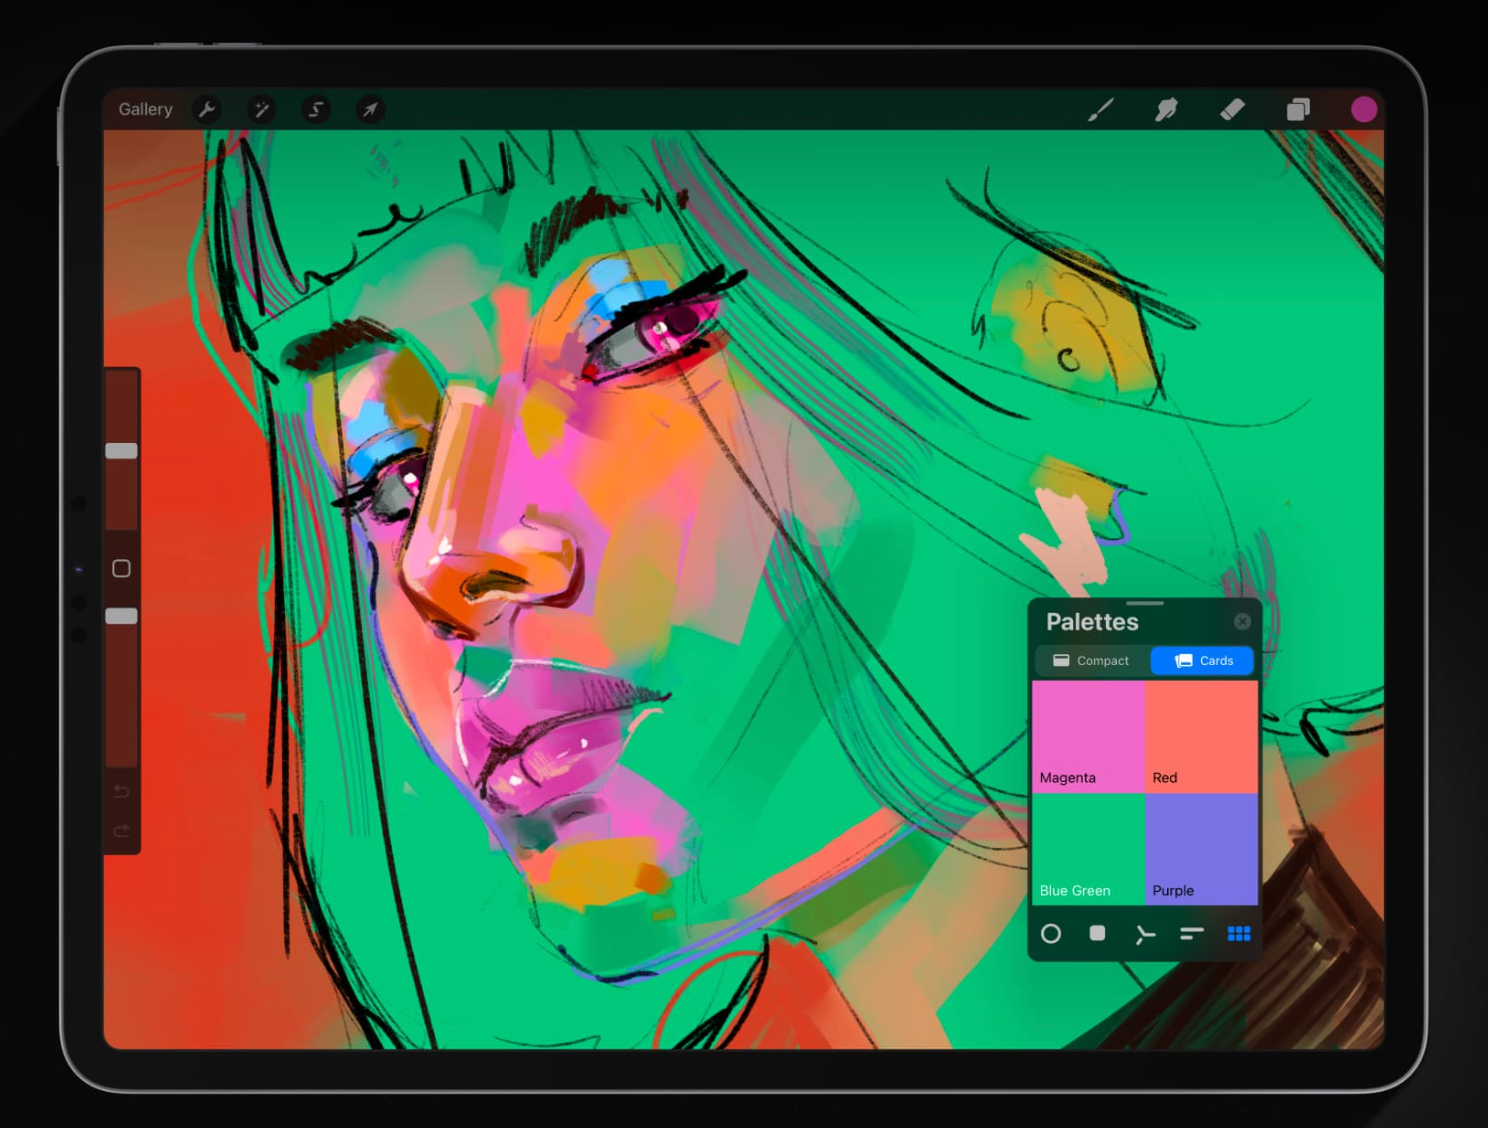The width and height of the screenshot is (1488, 1128).
Task: Switch to the color Disc mode
Action: click(x=1051, y=934)
